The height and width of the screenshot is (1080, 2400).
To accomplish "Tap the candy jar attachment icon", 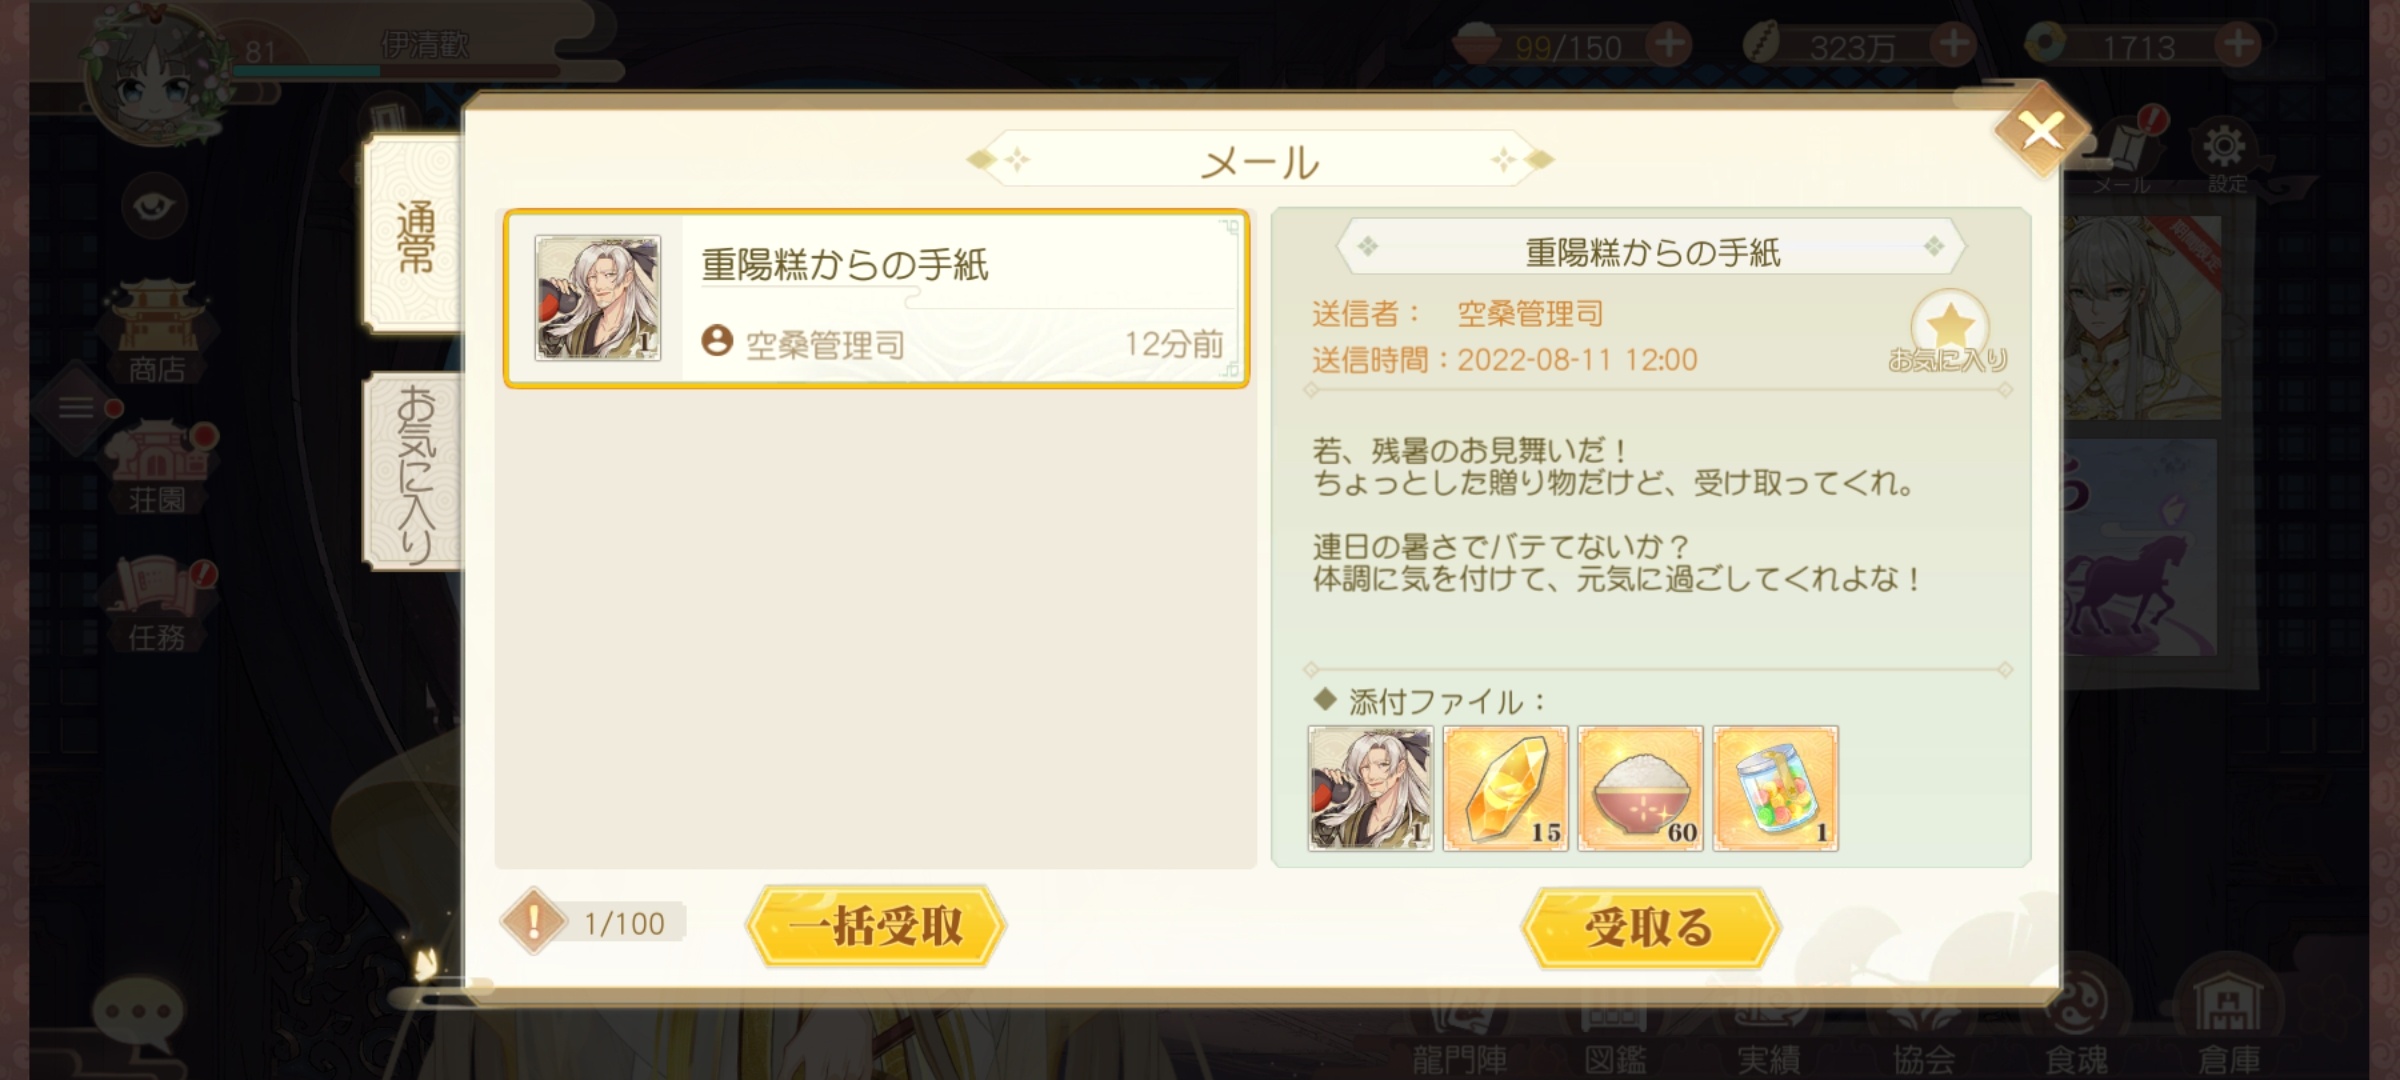I will pyautogui.click(x=1775, y=789).
